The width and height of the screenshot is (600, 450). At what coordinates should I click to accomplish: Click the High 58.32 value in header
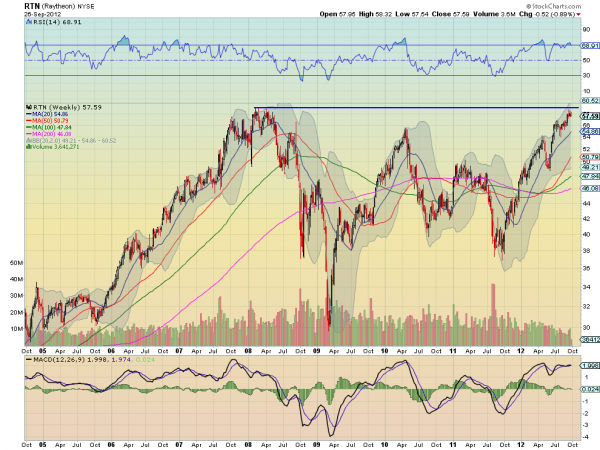tap(375, 14)
